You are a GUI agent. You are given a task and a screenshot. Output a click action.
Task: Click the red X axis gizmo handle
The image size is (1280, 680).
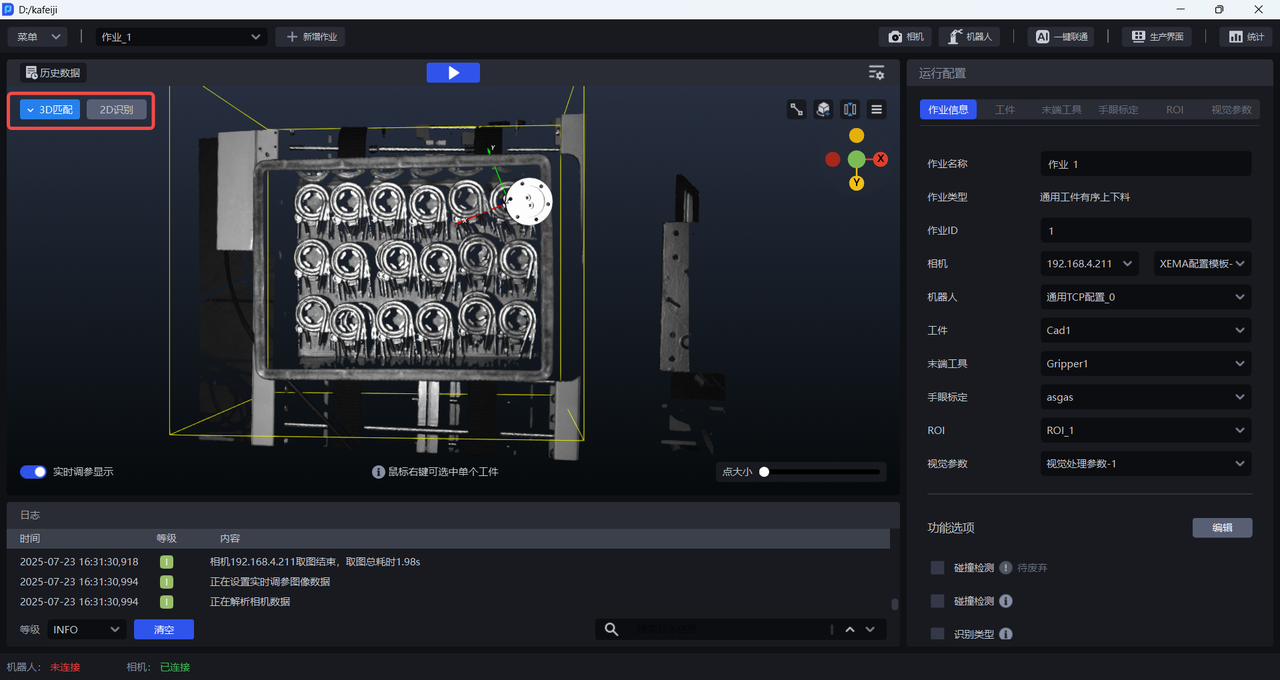[x=881, y=159]
